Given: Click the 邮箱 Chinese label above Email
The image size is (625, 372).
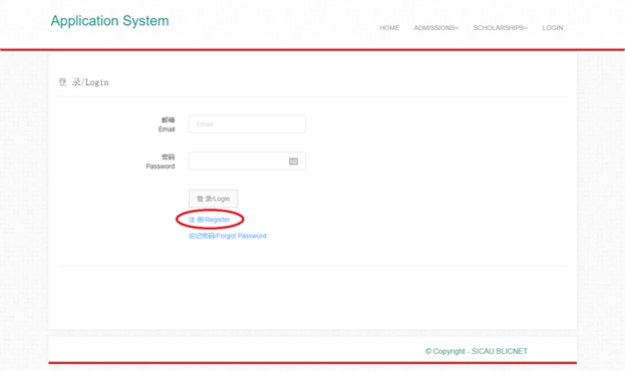Looking at the screenshot, I should point(168,120).
